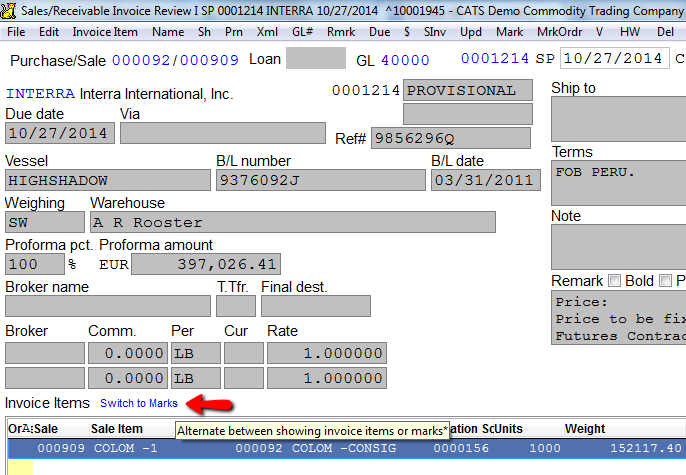
Task: Click the Weighing field SW
Action: pos(45,222)
